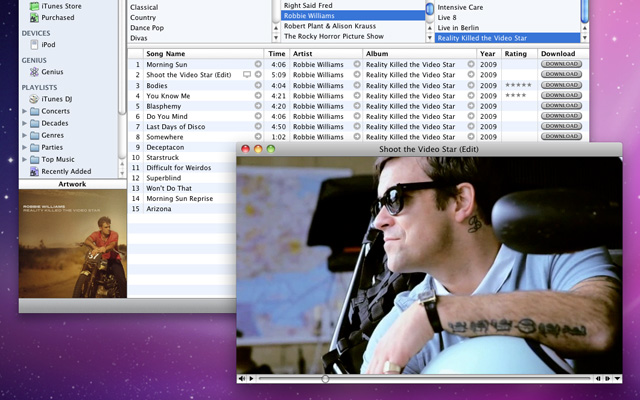Screen dimensions: 640x400
Task: Select the Purchased playlist icon
Action: (34, 17)
